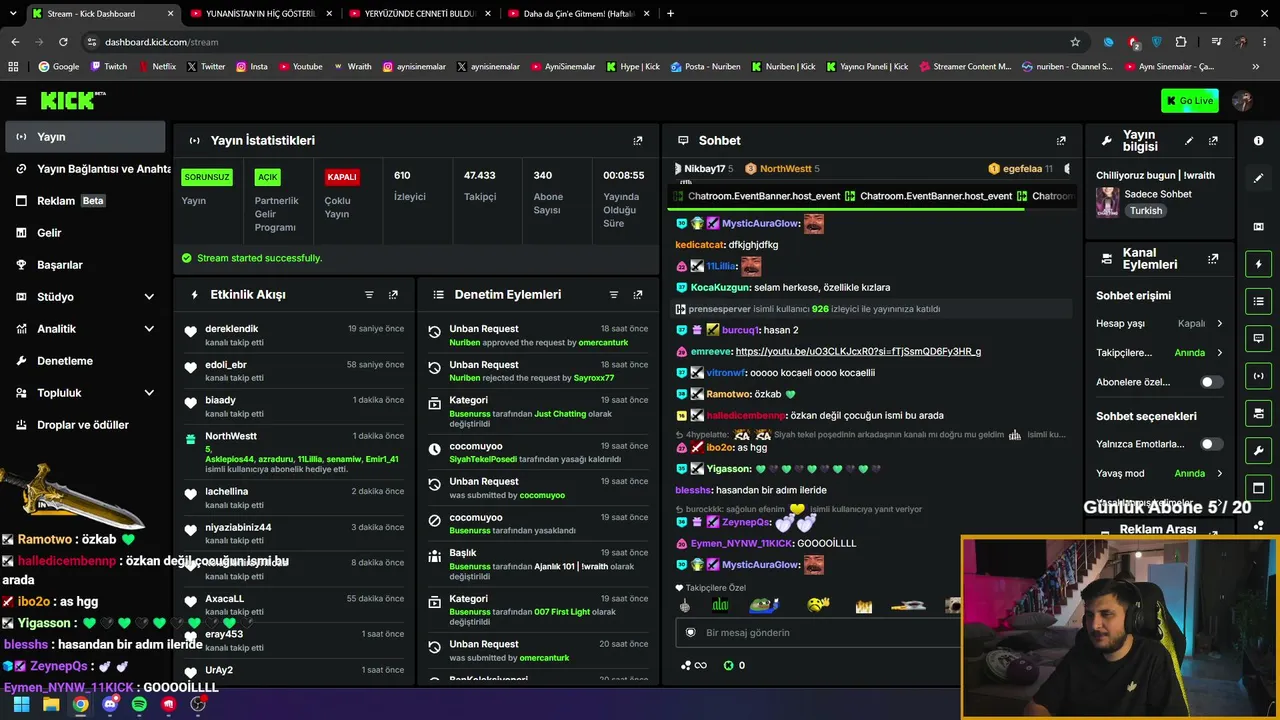Expand the Topluluk menu section

tap(85, 393)
